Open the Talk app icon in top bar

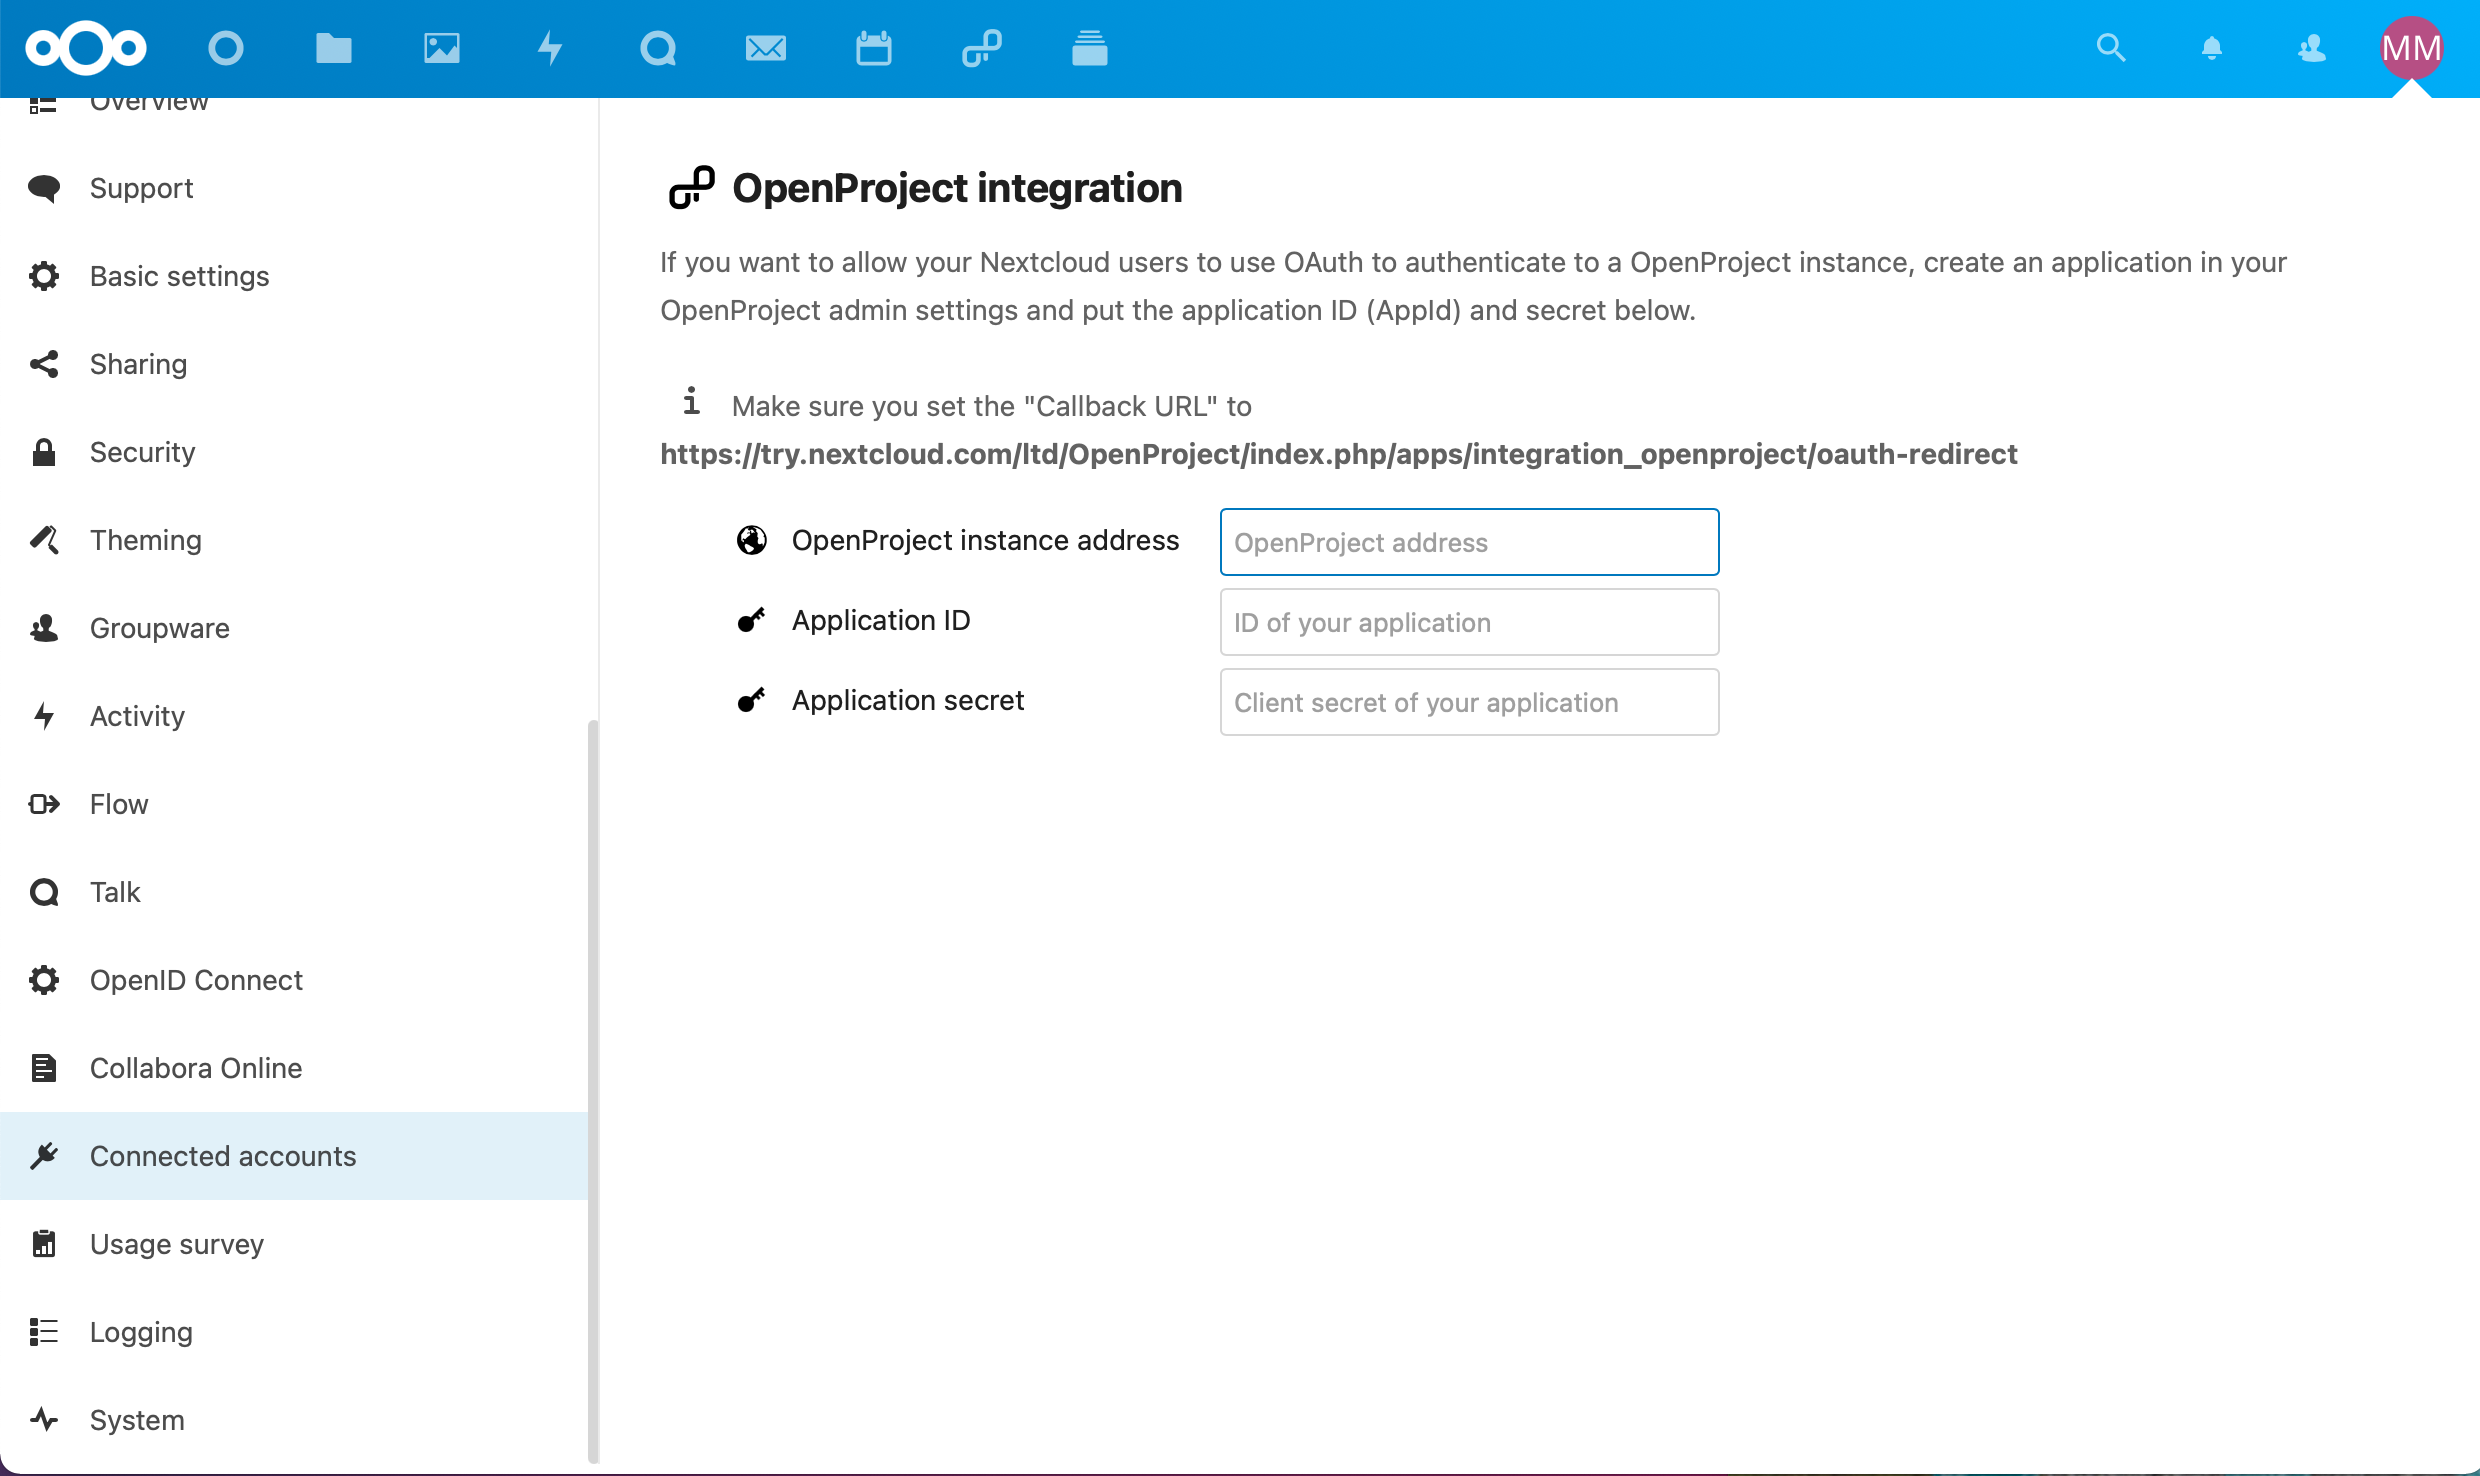pos(658,48)
